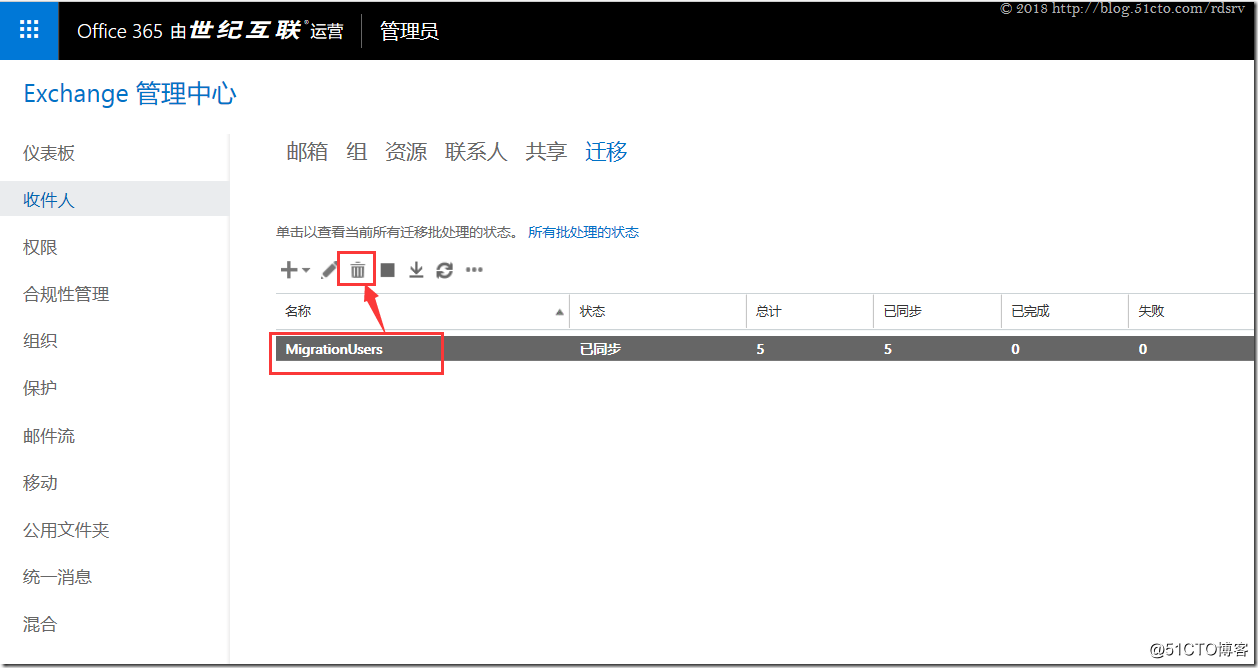Image resolution: width=1258 pixels, height=668 pixels.
Task: Select the MigrationUsers batch row
Action: point(766,349)
